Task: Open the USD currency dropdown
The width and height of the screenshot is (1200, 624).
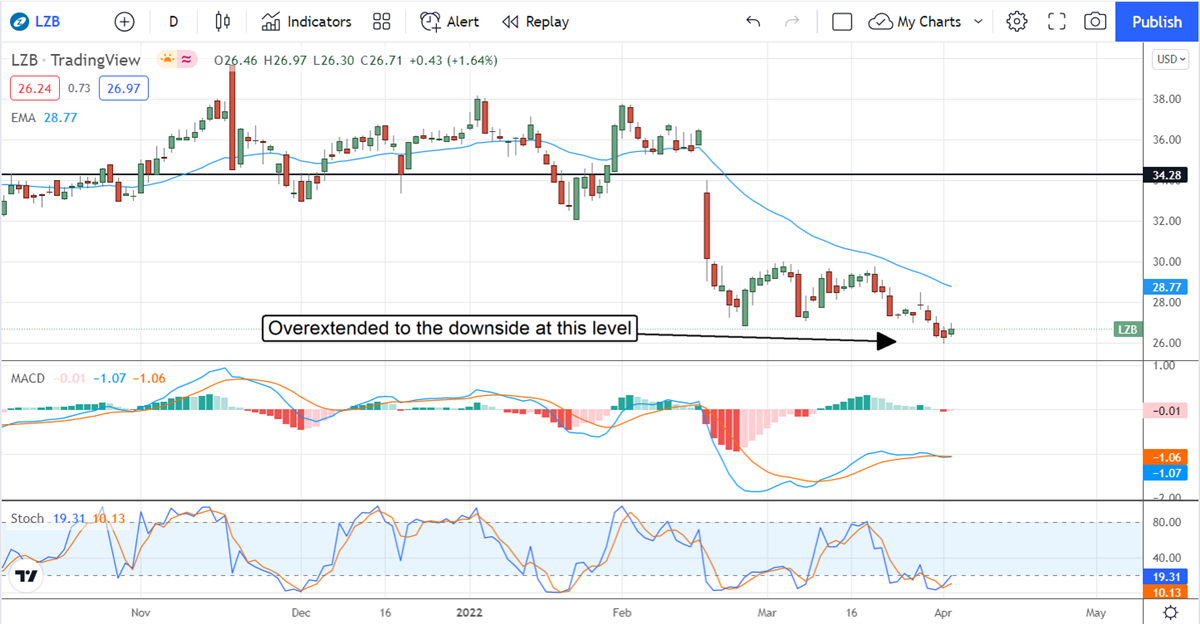Action: point(1171,59)
